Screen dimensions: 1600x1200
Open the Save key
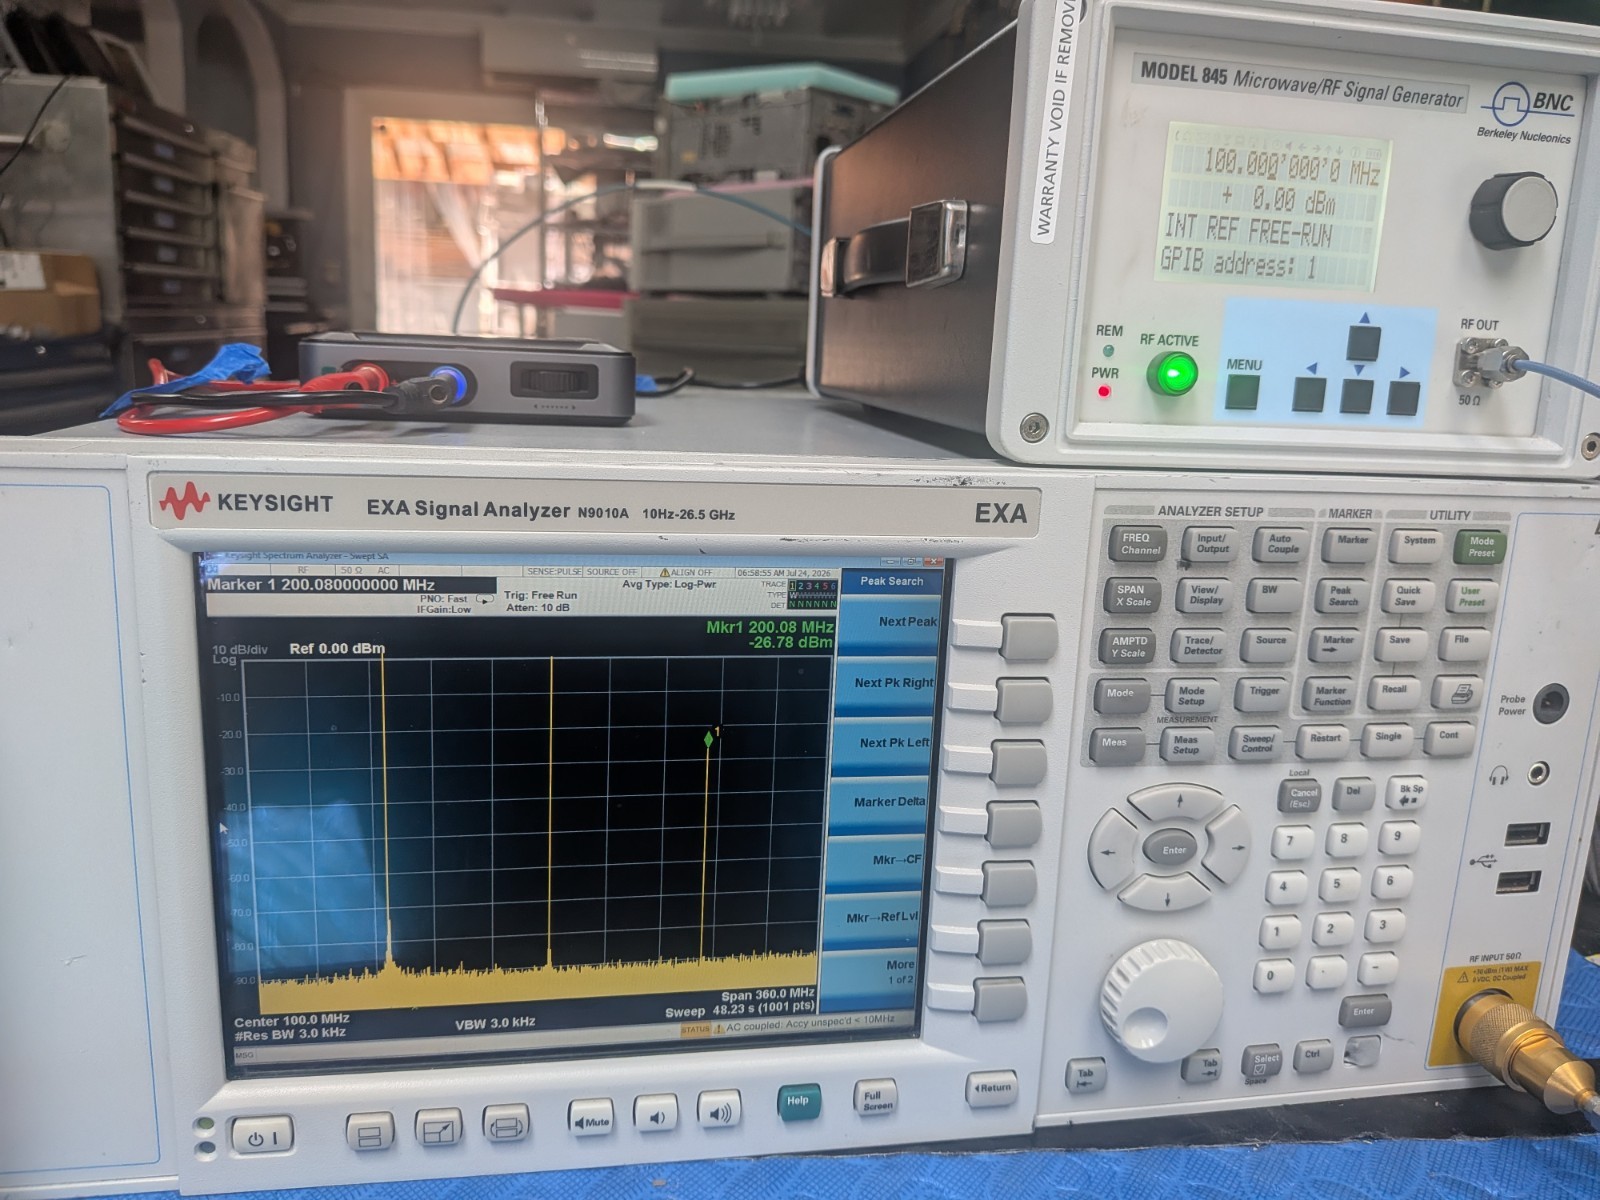click(x=1399, y=645)
